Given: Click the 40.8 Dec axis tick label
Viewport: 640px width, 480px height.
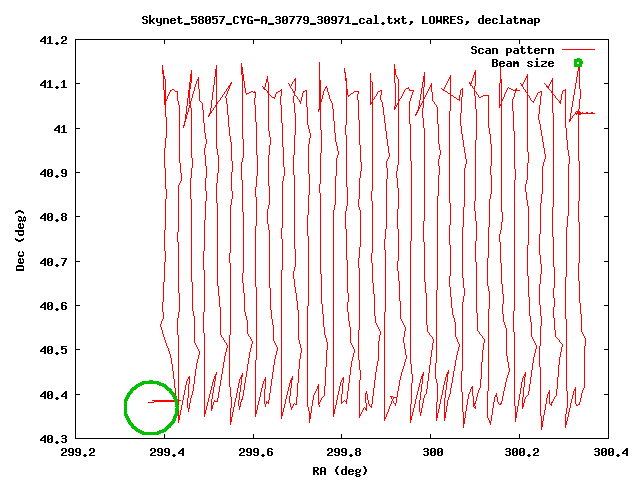Looking at the screenshot, I should pos(53,217).
